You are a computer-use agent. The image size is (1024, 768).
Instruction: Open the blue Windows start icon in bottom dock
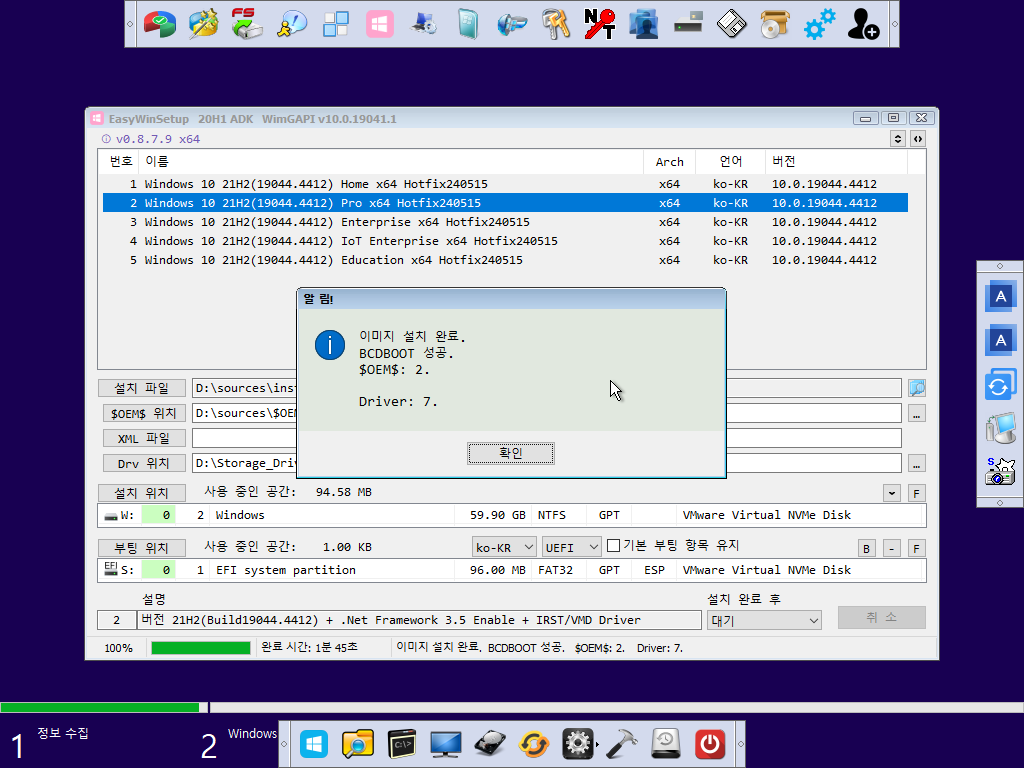[314, 744]
